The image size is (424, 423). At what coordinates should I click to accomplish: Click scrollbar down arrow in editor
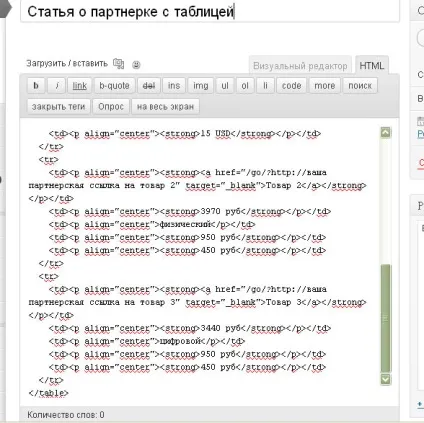pyautogui.click(x=386, y=379)
